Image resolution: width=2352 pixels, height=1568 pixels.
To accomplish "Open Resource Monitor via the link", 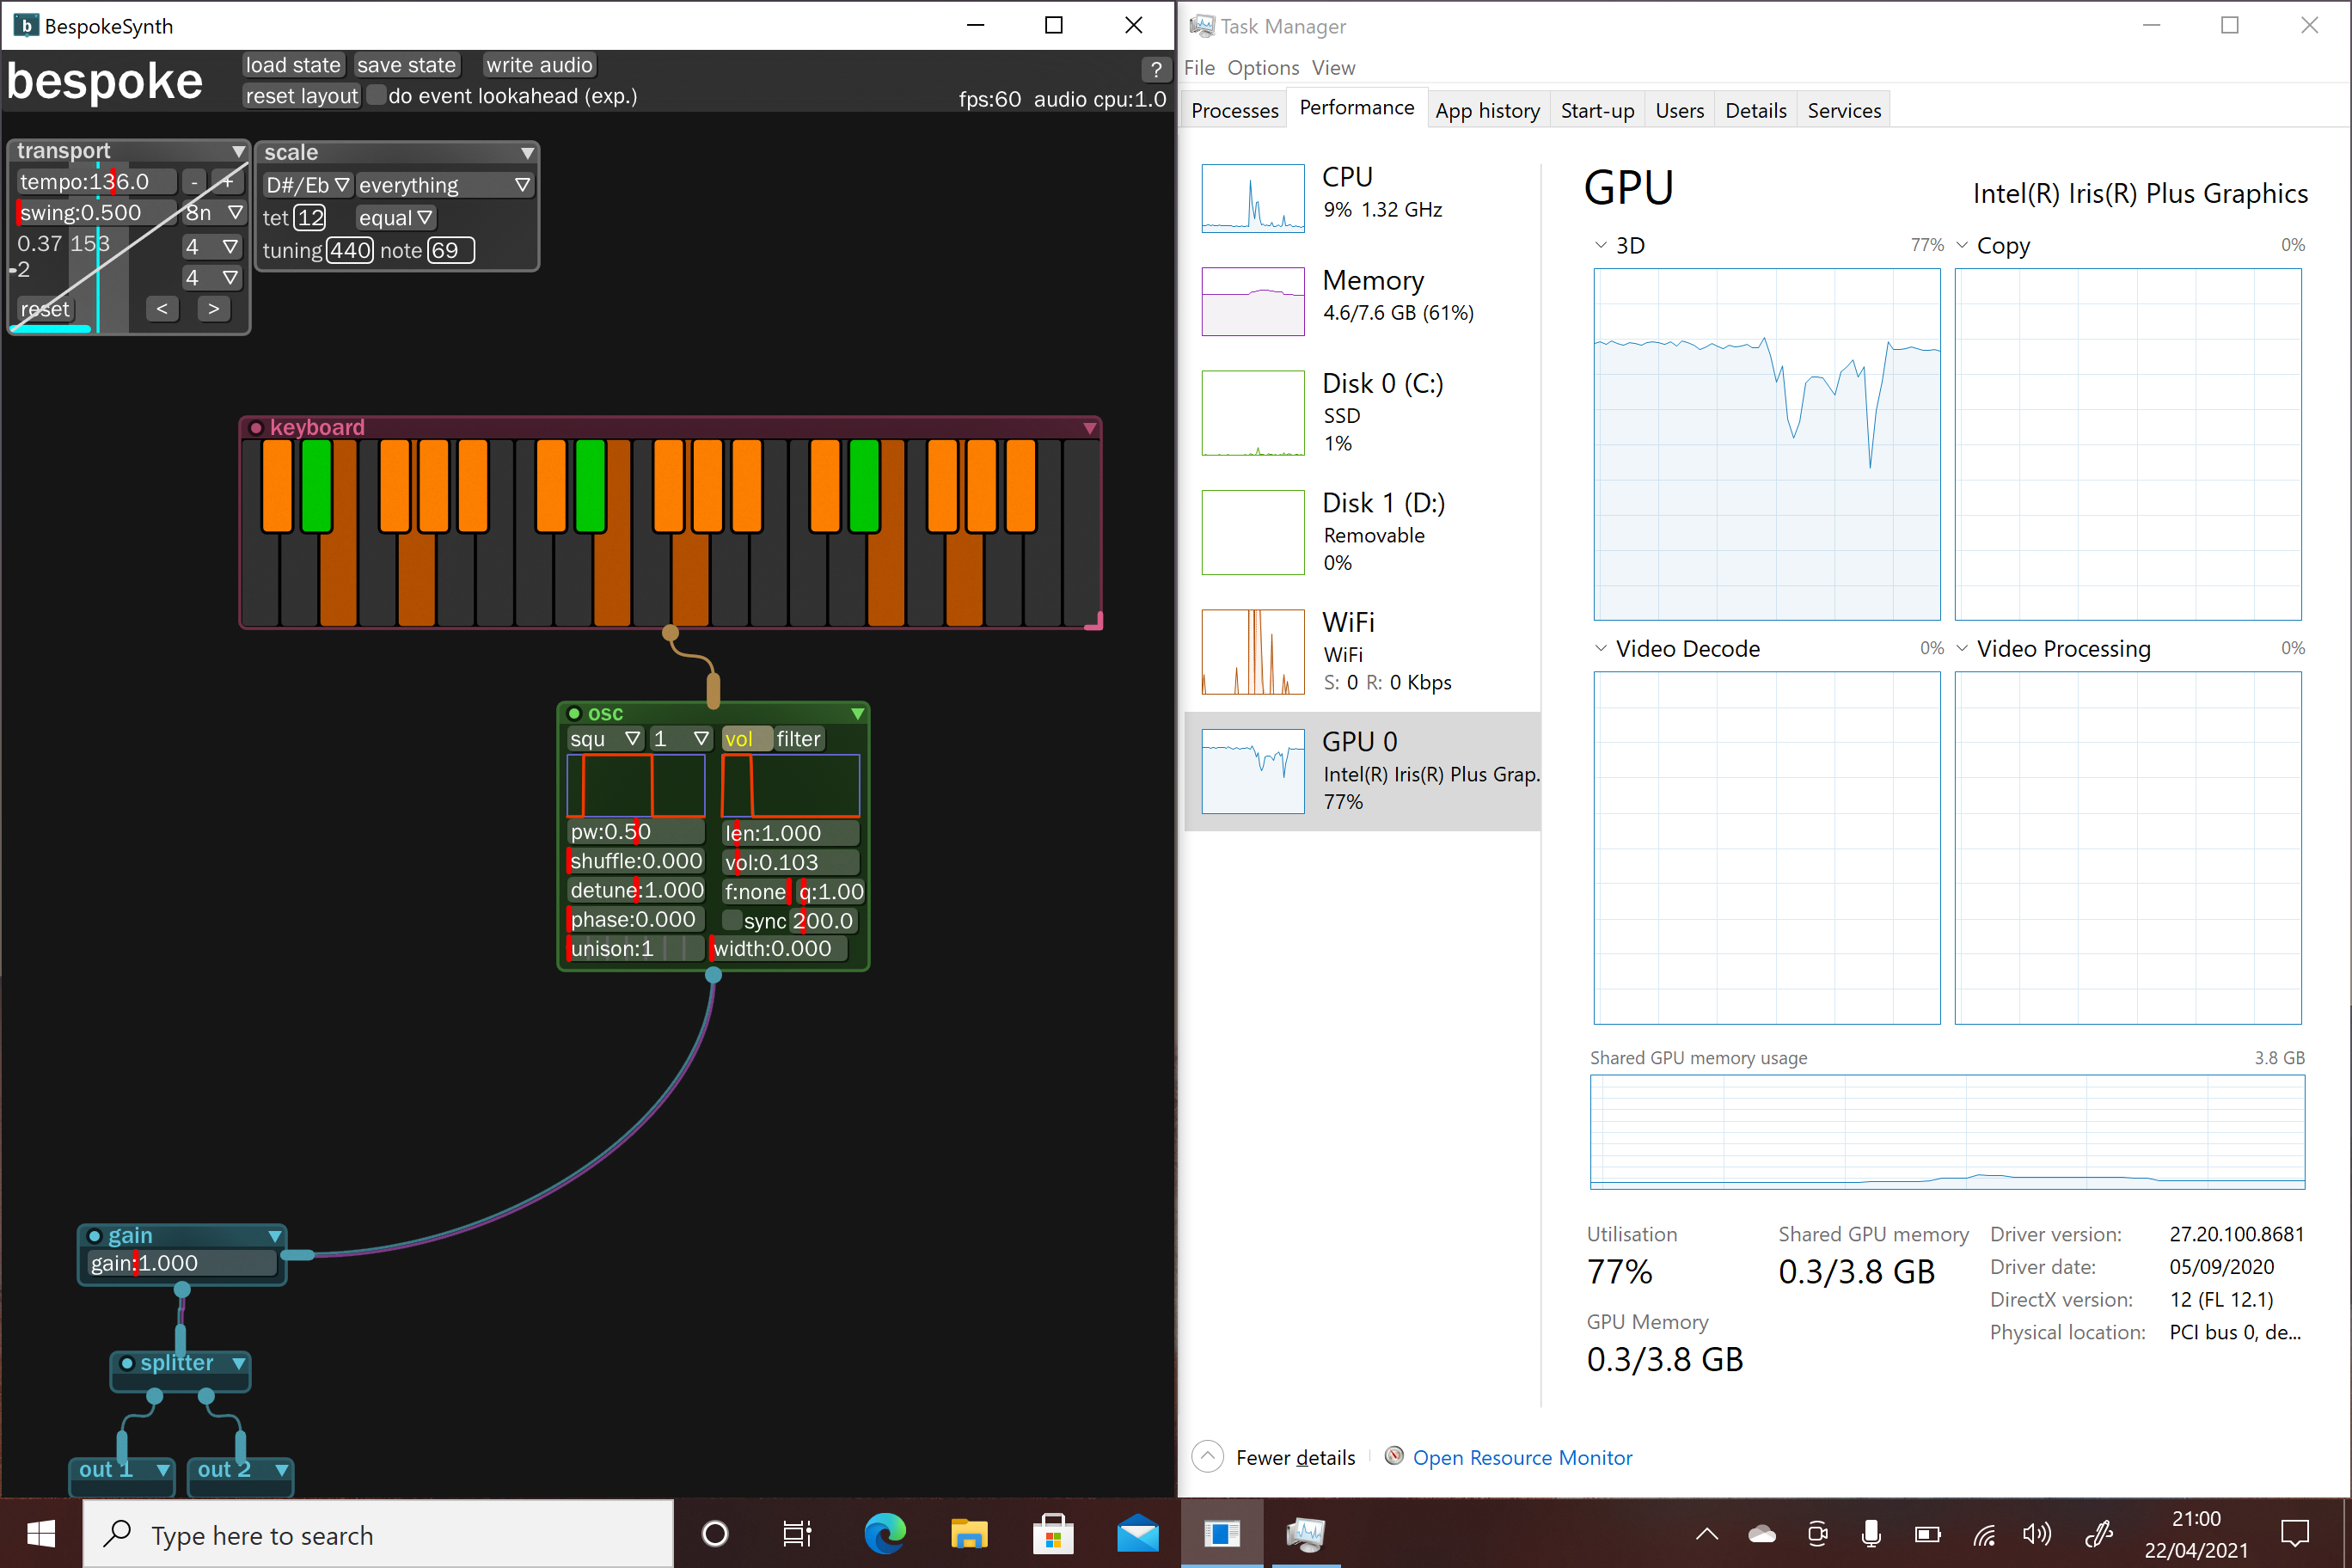I will [x=1521, y=1457].
